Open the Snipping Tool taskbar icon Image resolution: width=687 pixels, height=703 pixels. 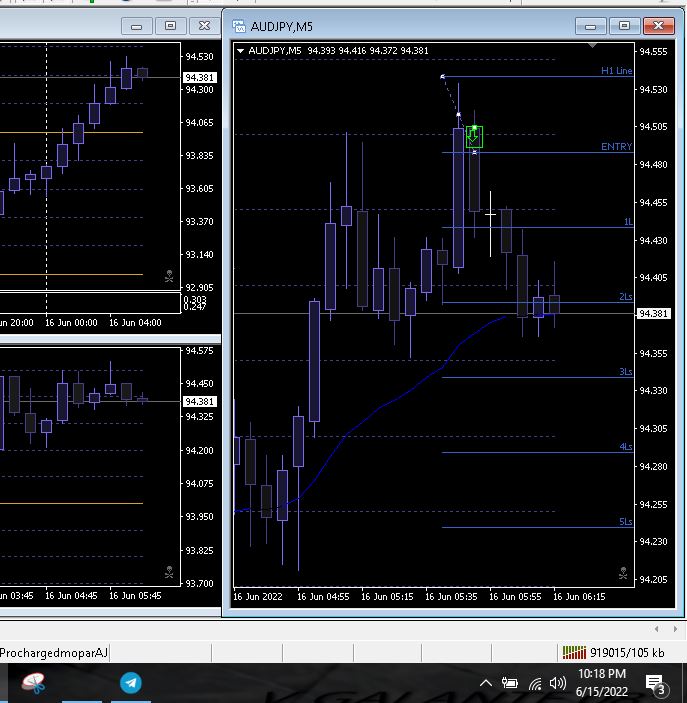click(x=35, y=683)
